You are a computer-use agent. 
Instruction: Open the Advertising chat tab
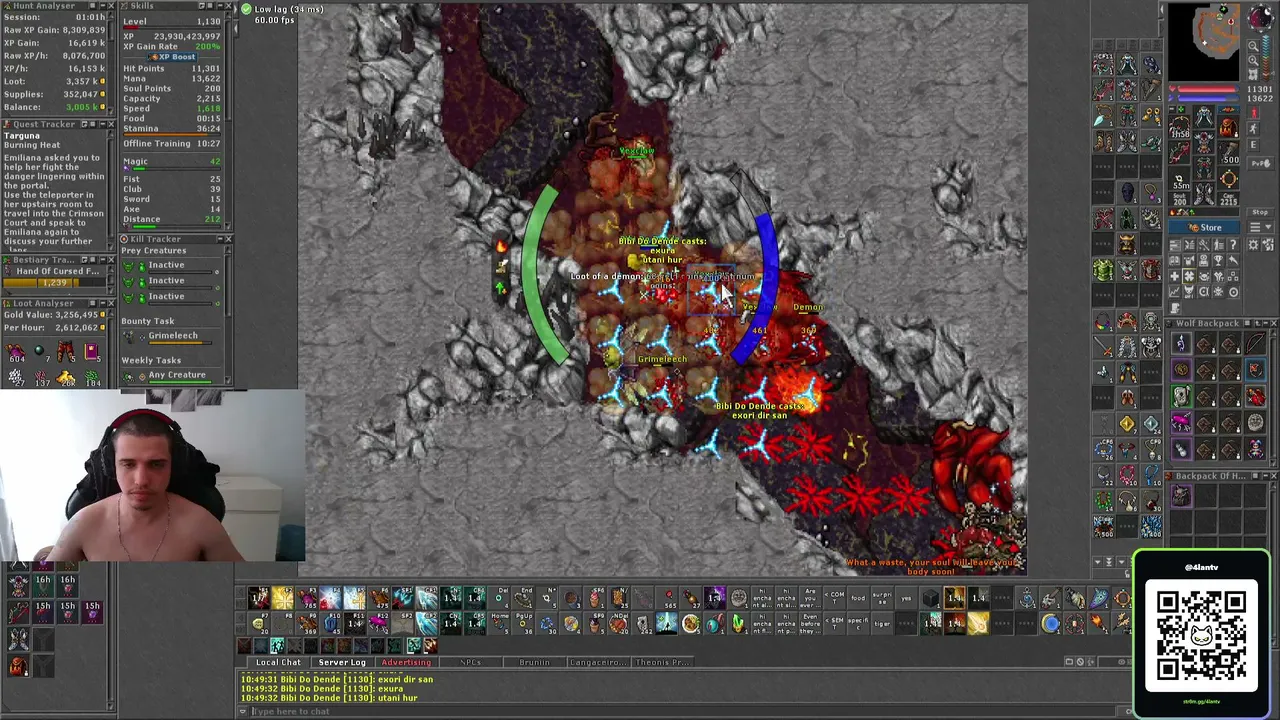(x=406, y=662)
